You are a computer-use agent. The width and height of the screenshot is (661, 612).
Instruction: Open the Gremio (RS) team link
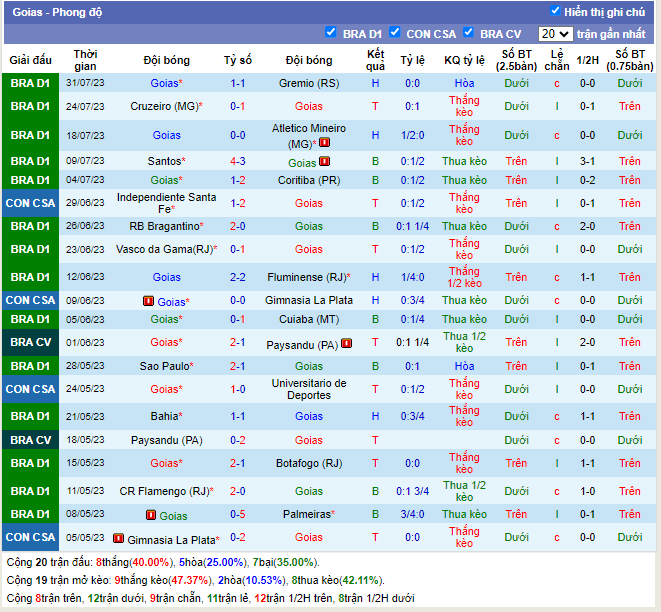pos(309,83)
